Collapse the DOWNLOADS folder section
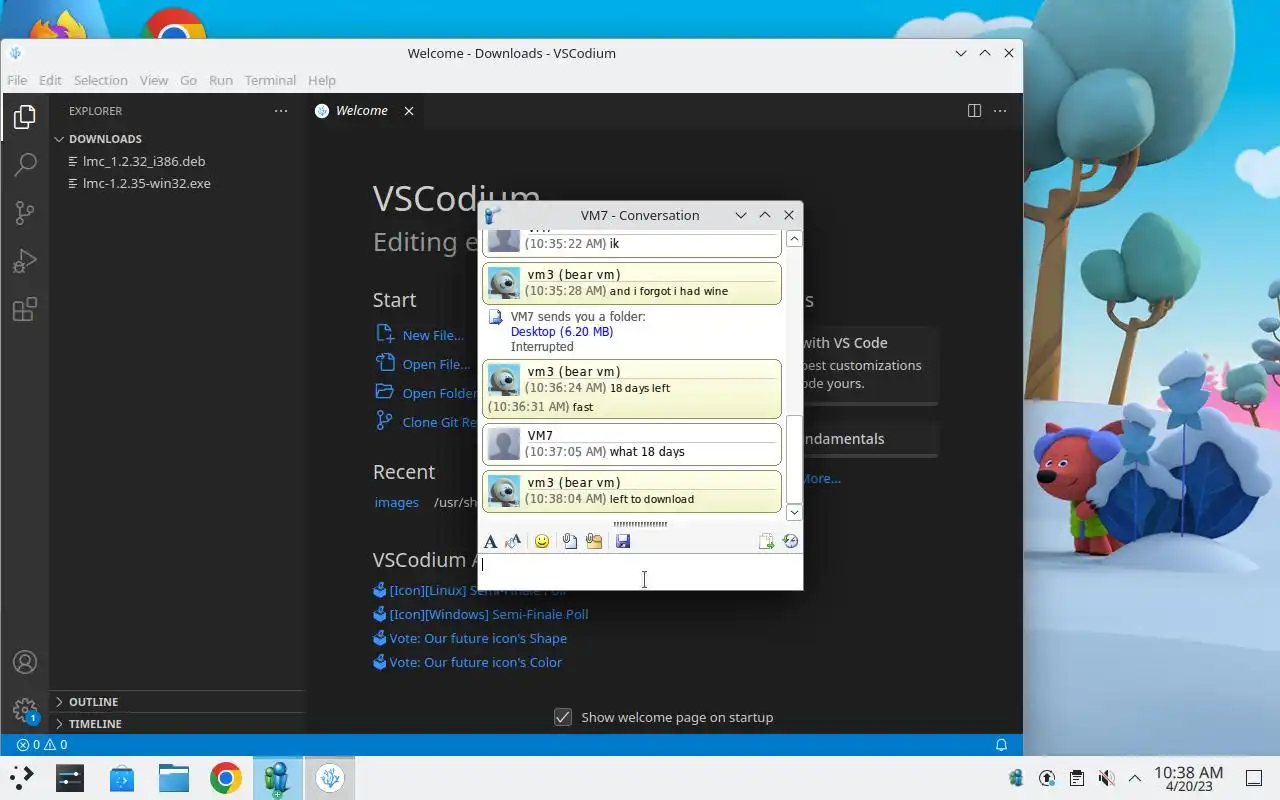Image resolution: width=1280 pixels, height=800 pixels. [177, 139]
